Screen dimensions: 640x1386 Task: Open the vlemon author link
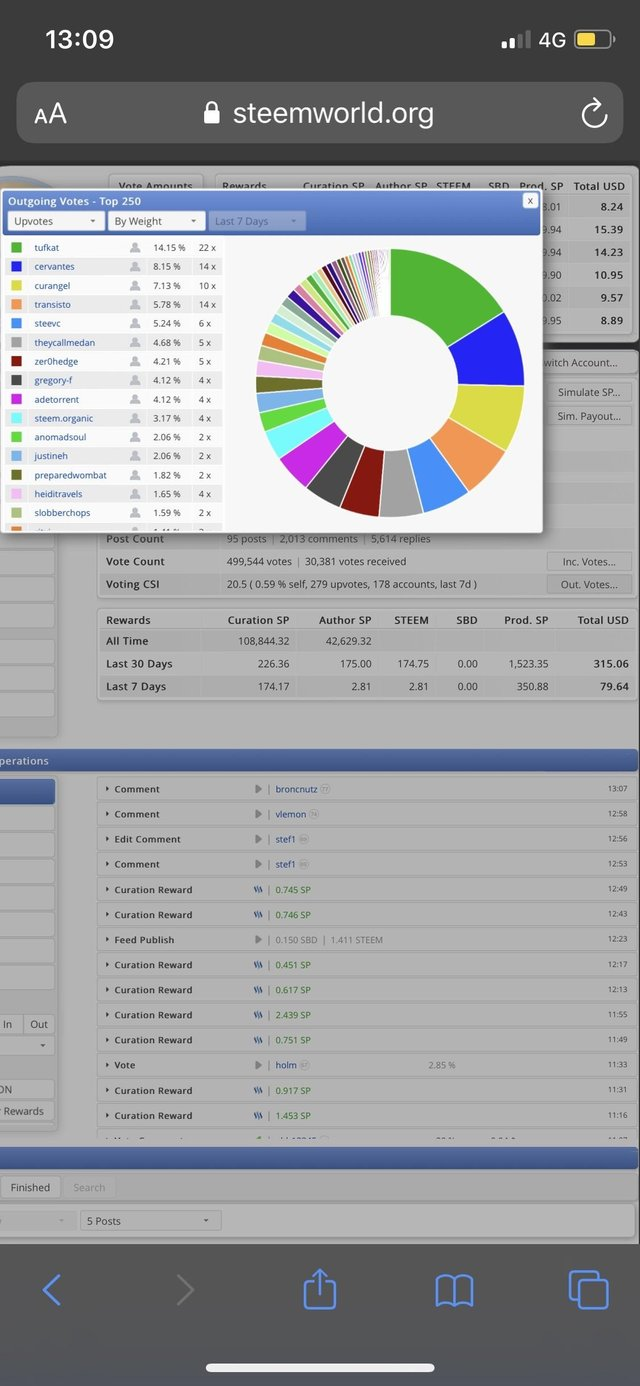click(x=290, y=814)
